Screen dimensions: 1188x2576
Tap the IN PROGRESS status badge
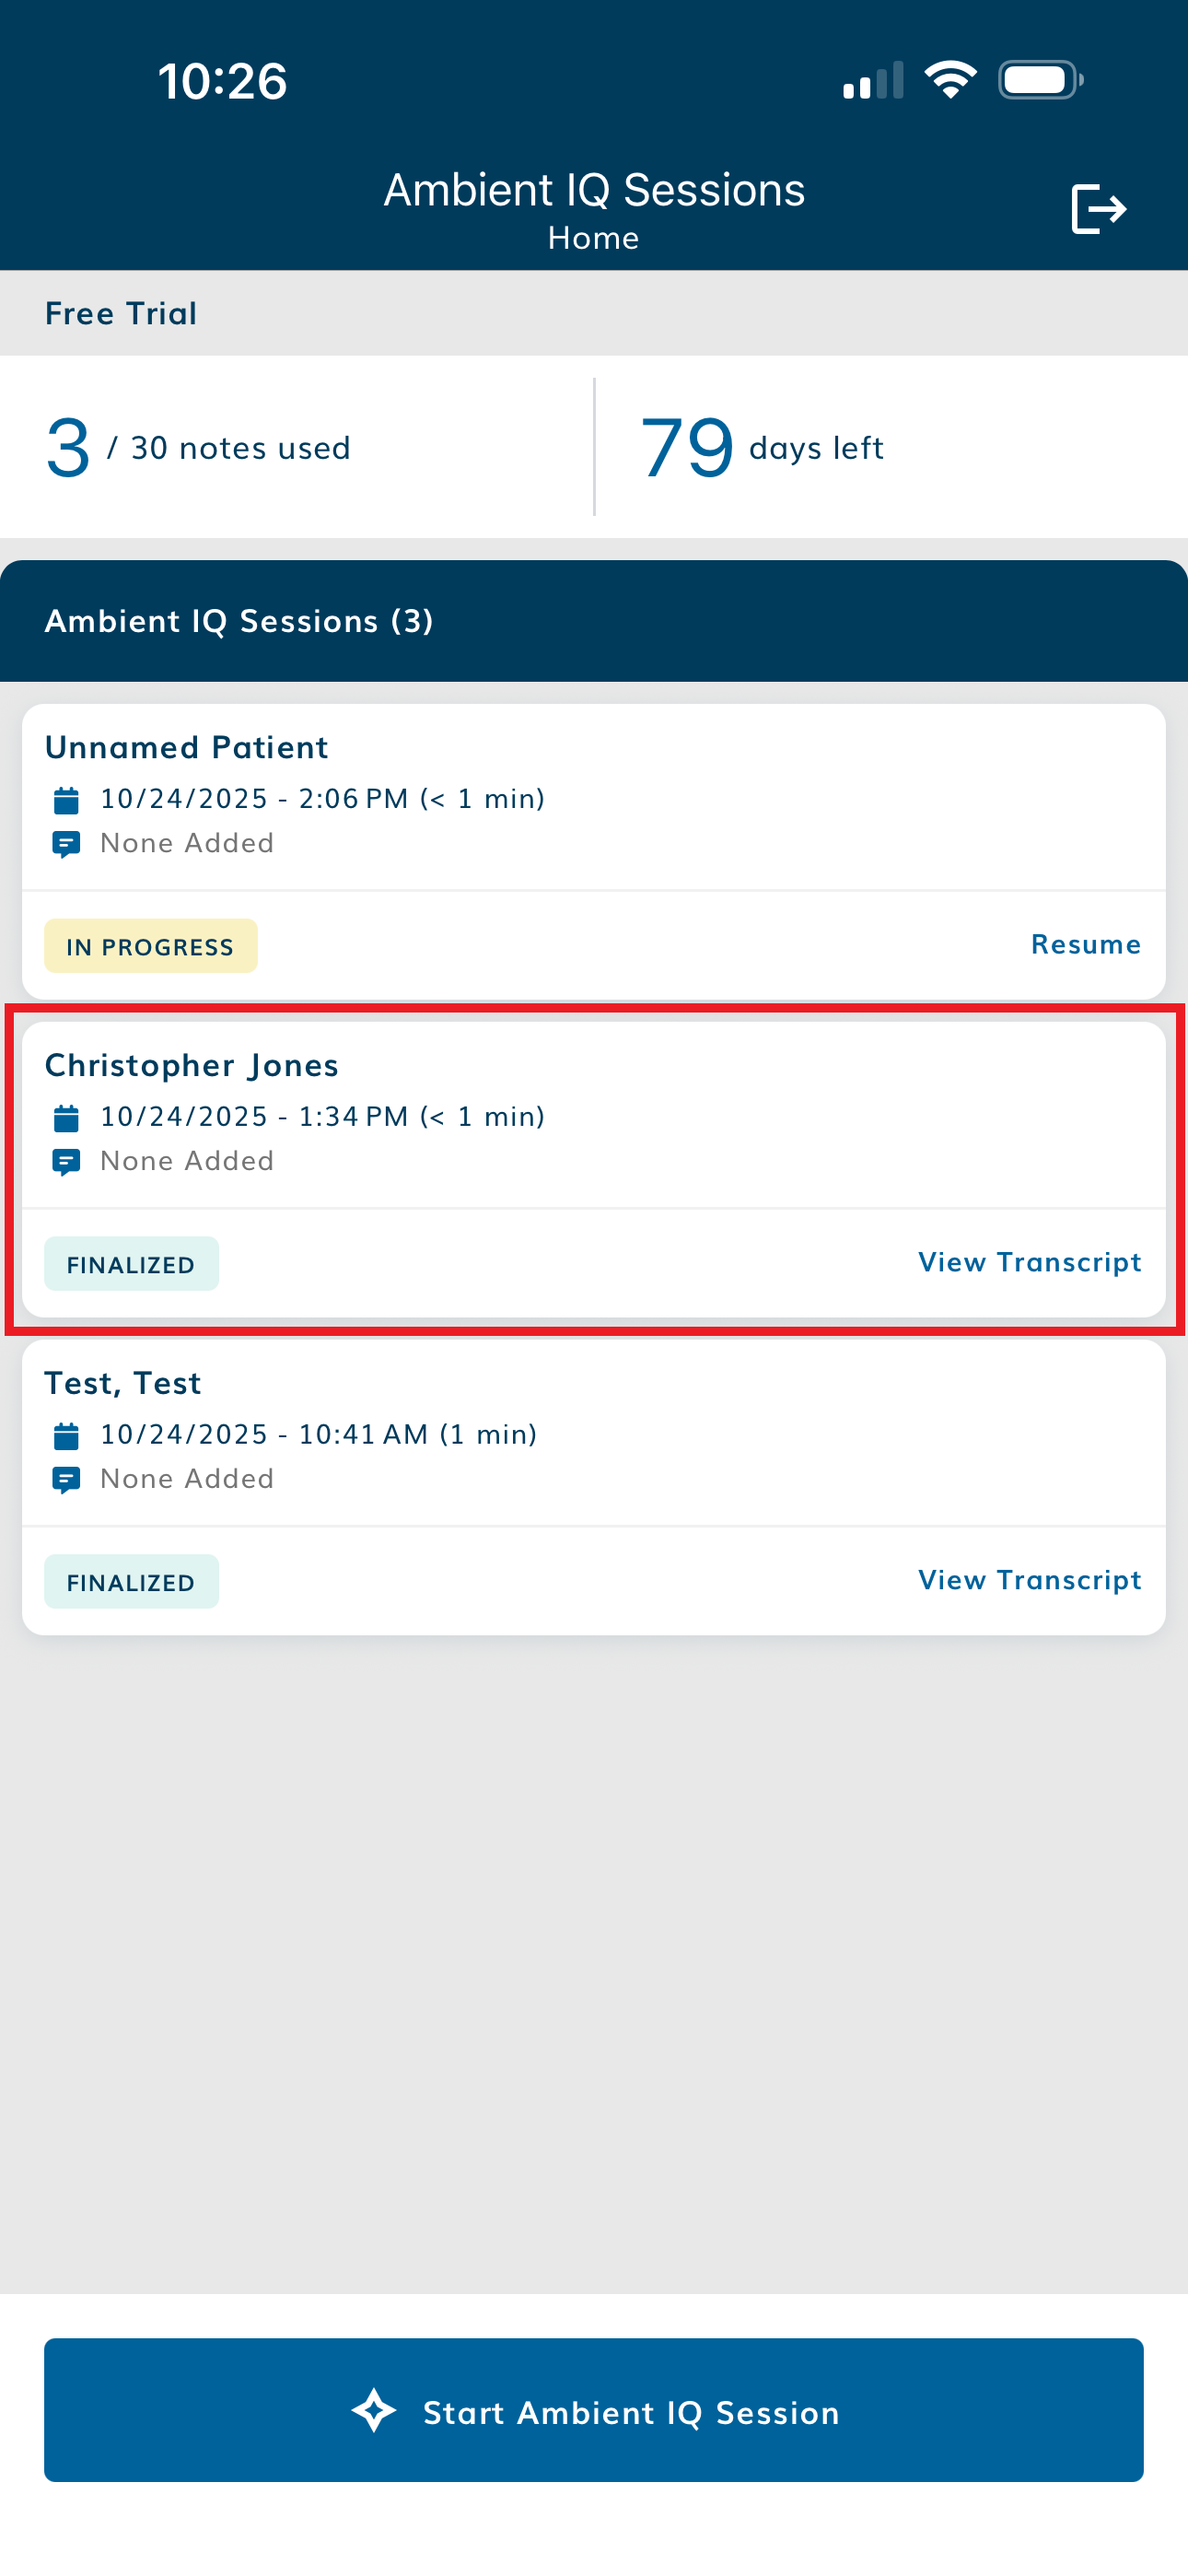tap(150, 946)
